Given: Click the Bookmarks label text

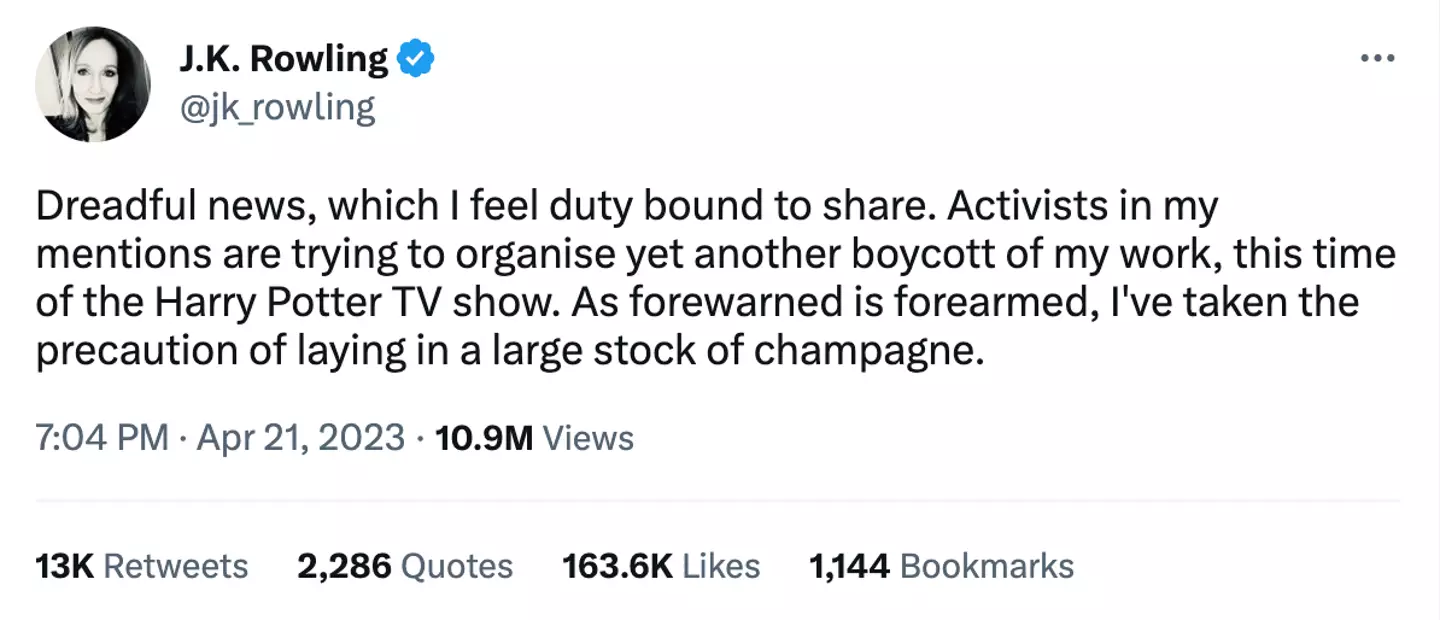Looking at the screenshot, I should click(x=987, y=566).
